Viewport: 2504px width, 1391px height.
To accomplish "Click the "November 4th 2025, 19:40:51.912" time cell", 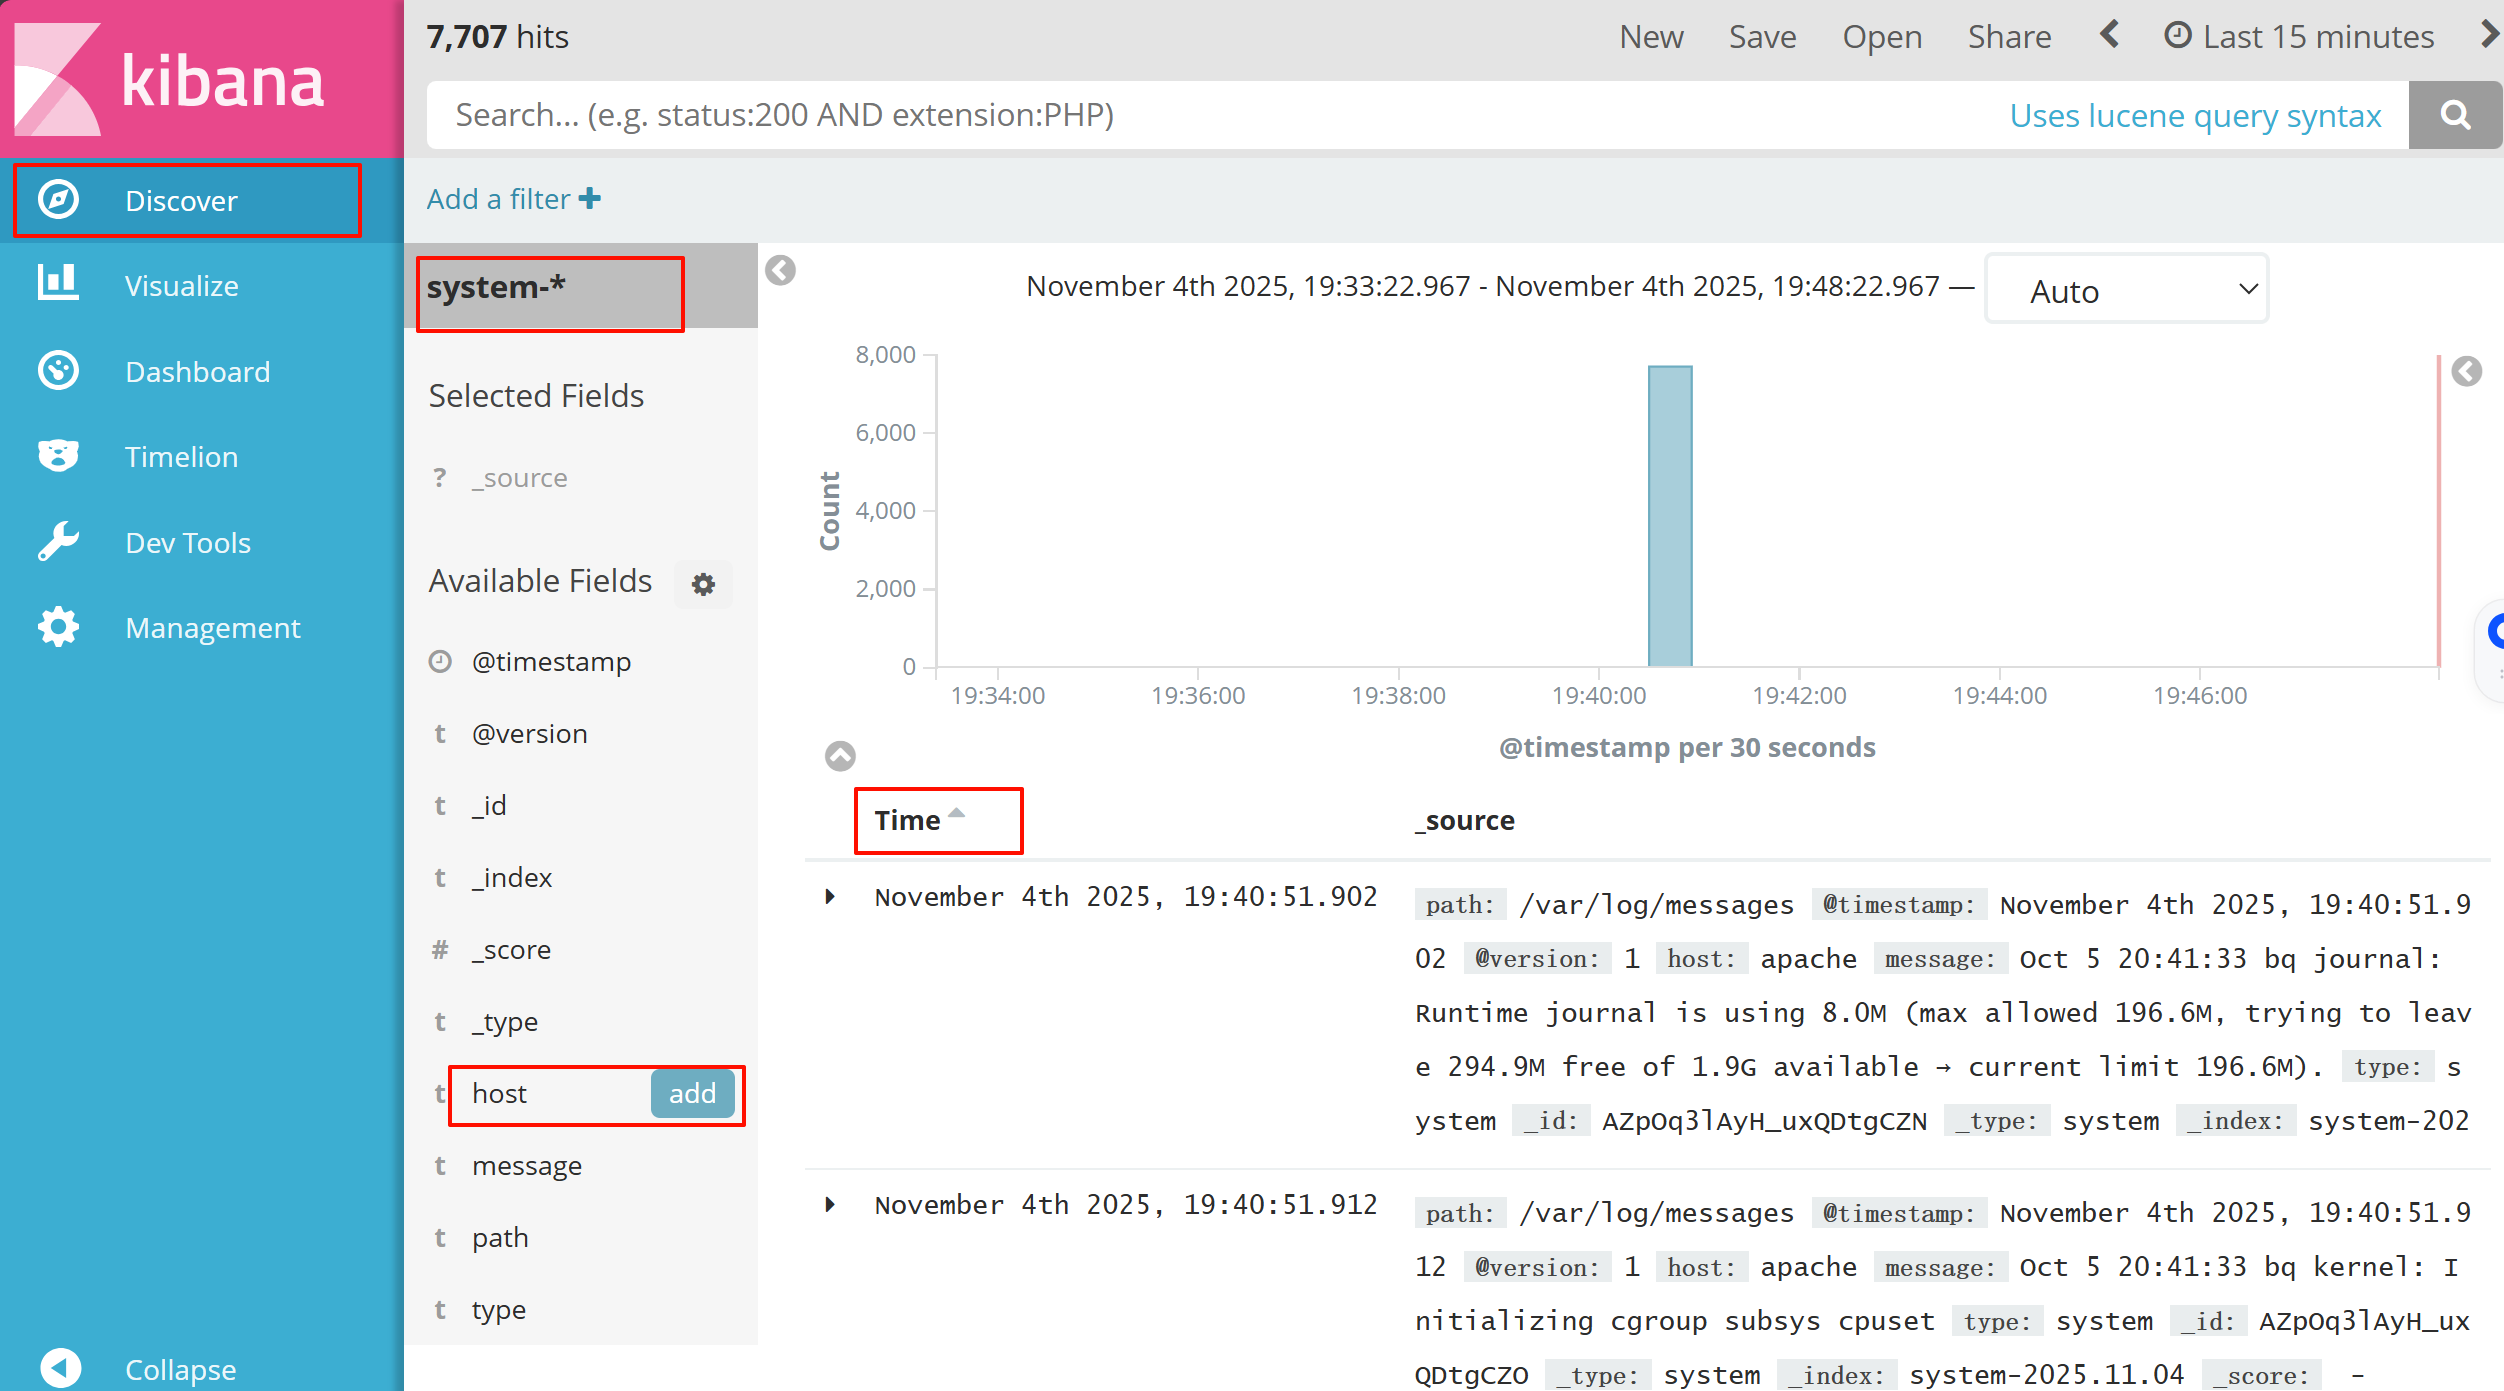I will (x=1126, y=1204).
